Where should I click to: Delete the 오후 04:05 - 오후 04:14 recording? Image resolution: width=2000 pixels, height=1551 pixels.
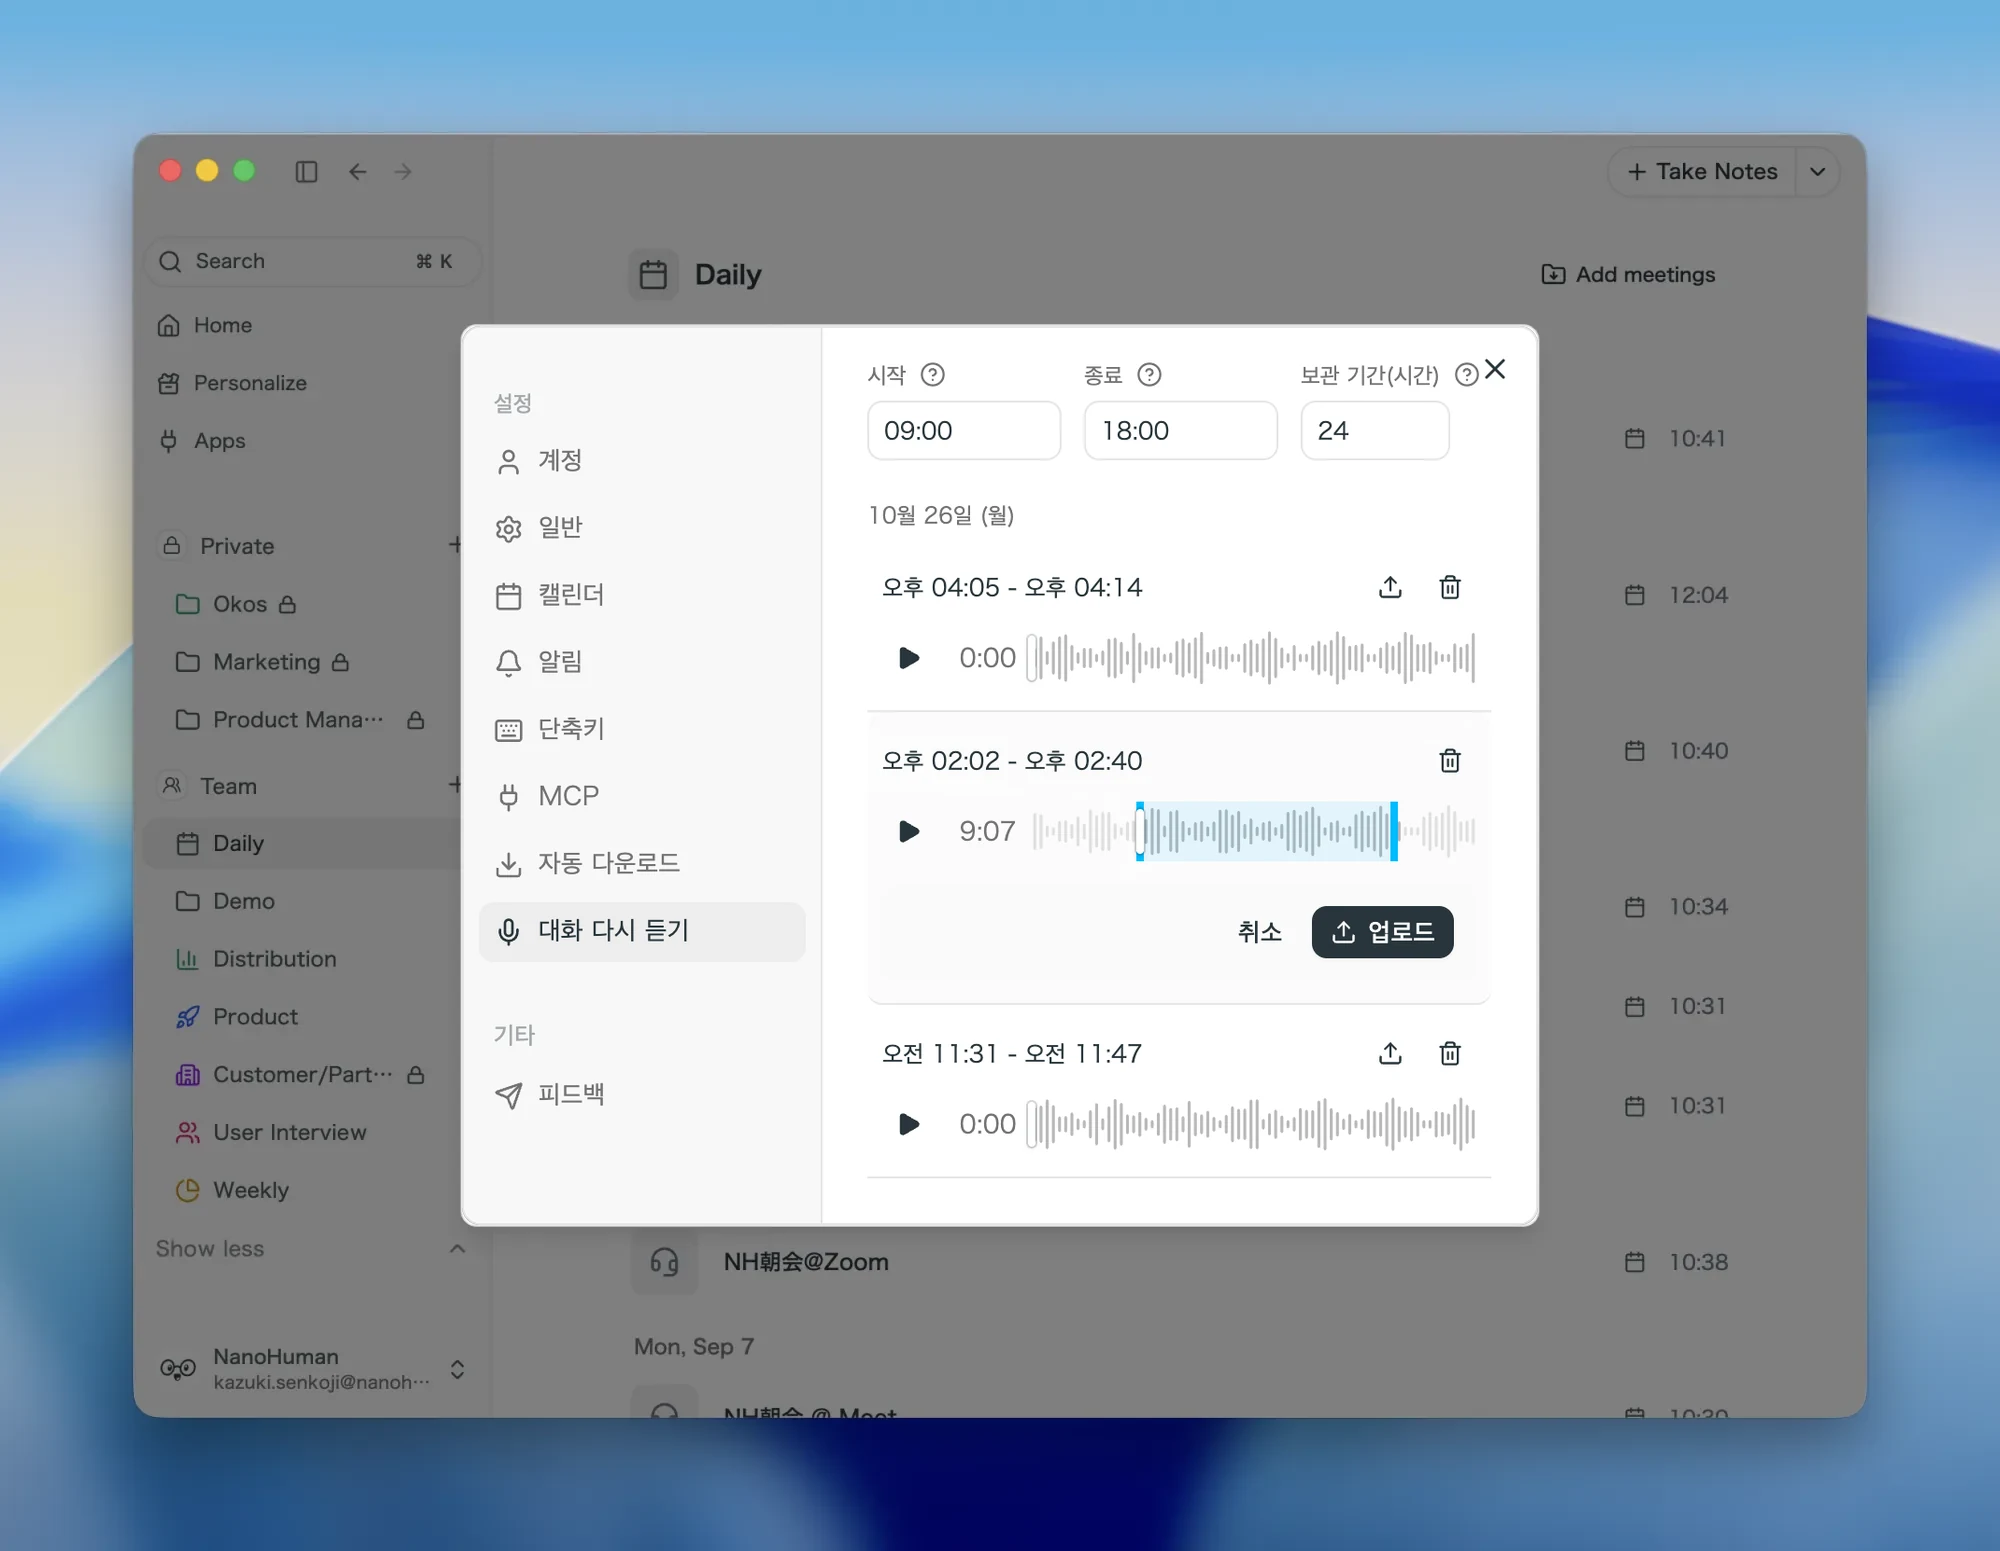(x=1450, y=587)
